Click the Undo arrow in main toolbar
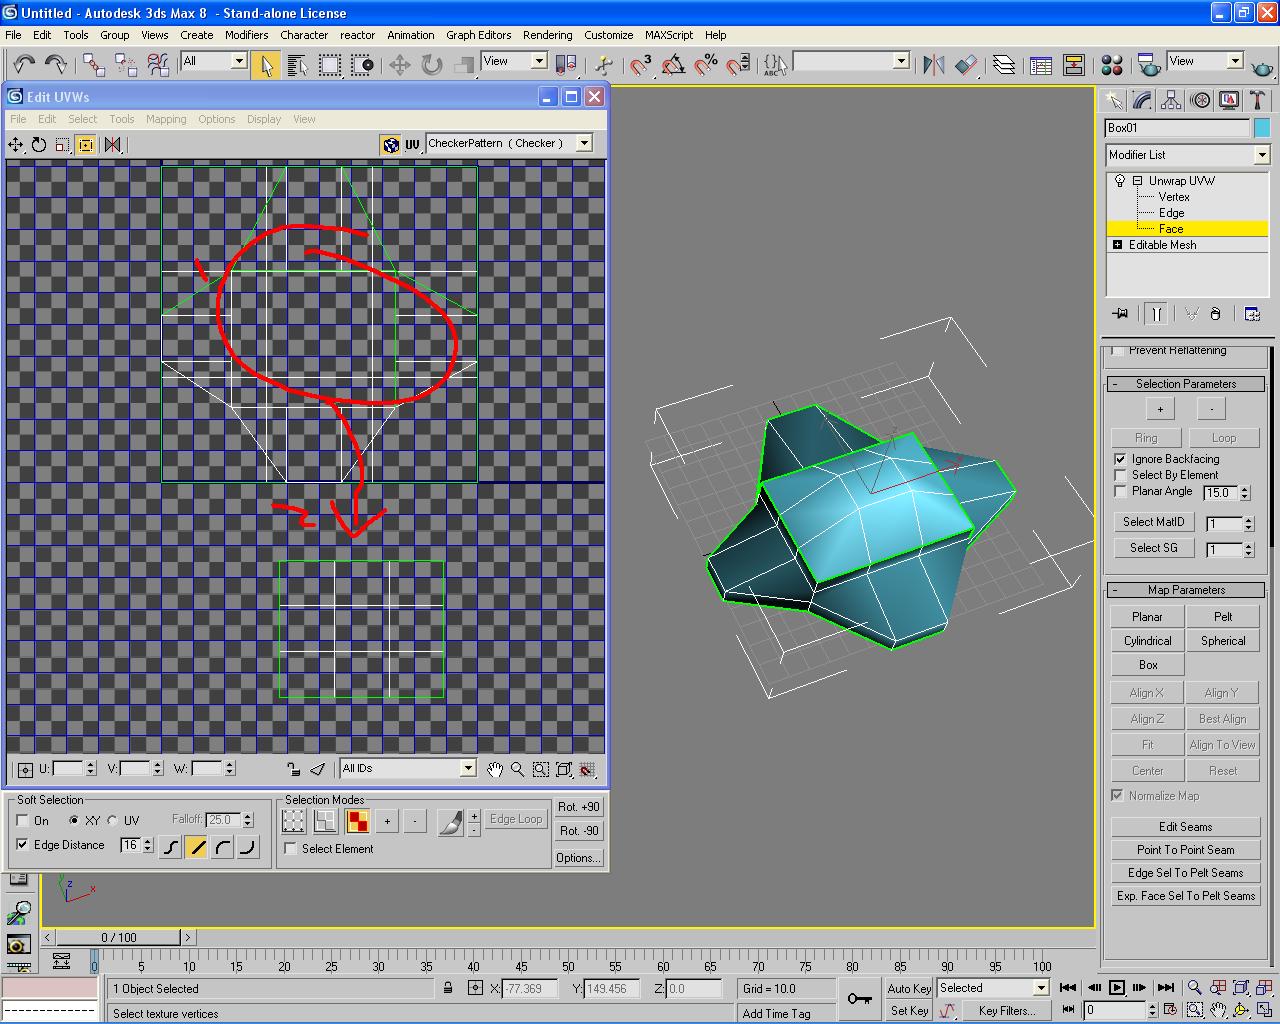Screen dimensions: 1280x1024 tap(24, 65)
